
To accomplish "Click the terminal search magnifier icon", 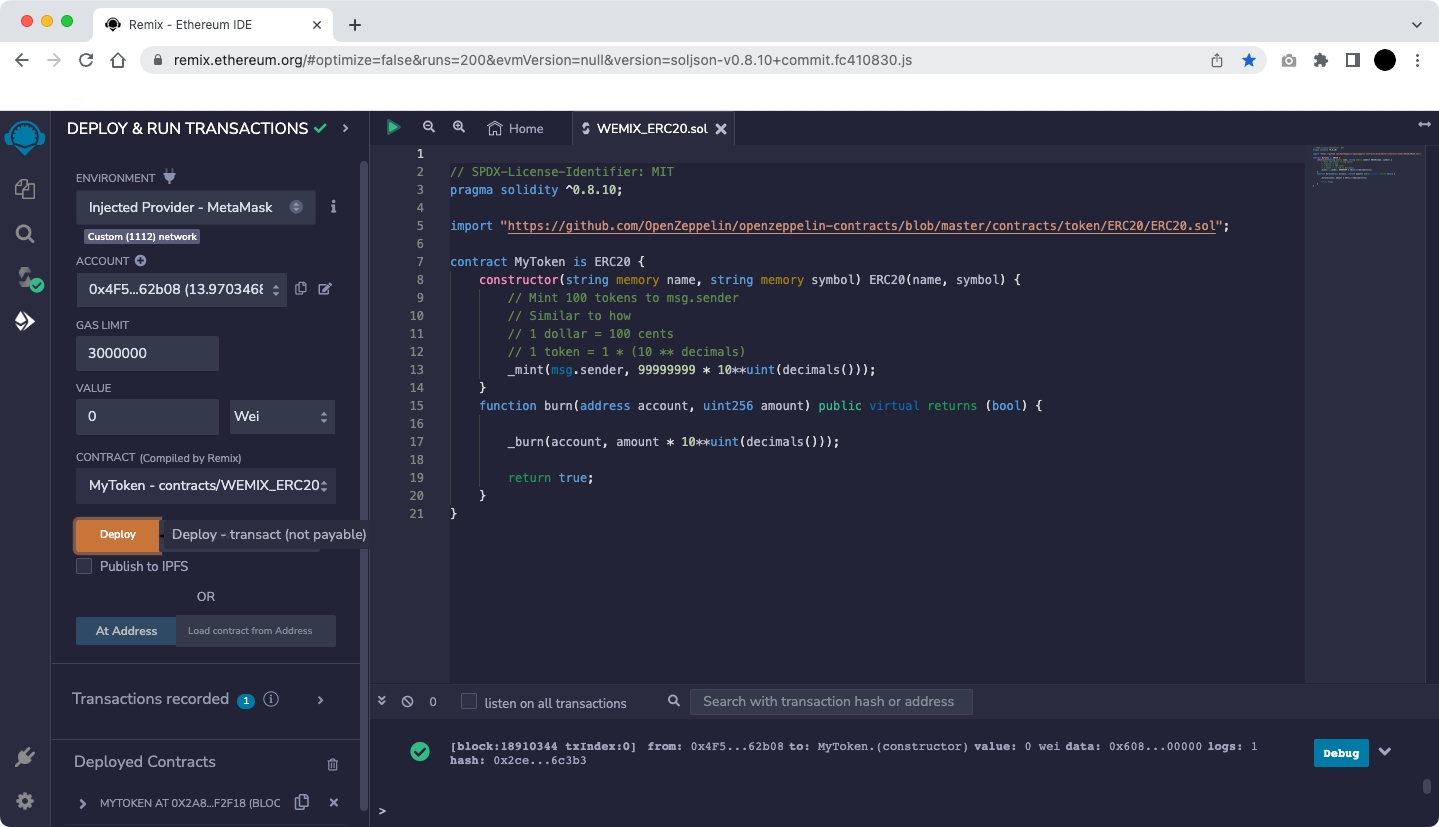I will point(674,701).
